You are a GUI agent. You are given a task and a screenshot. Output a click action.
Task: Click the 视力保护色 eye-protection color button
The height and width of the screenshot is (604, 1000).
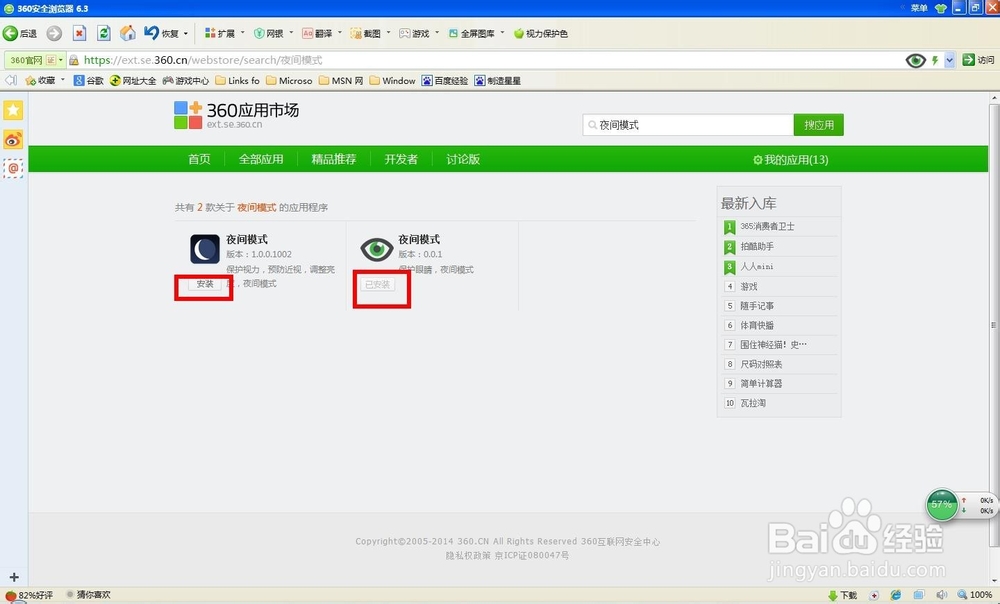click(541, 33)
